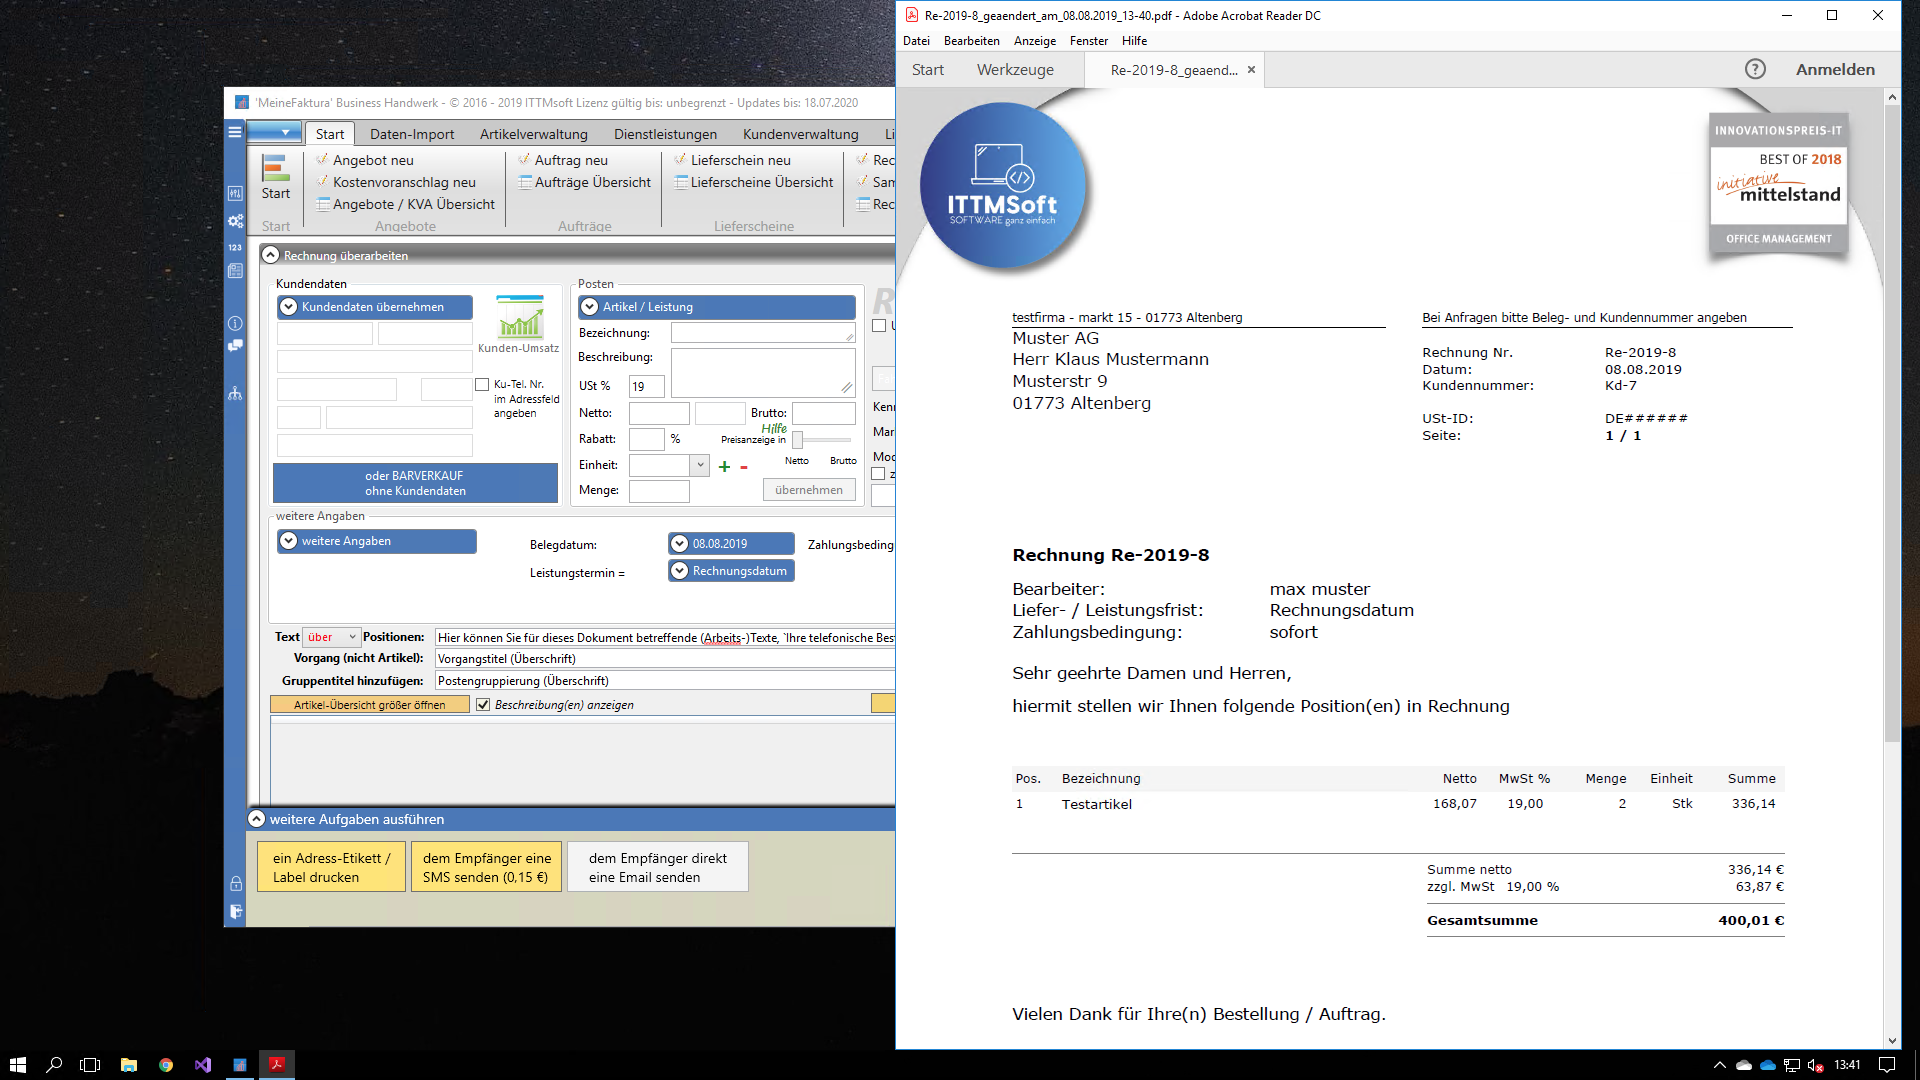Open Acrobat Bearbeiten menu
The height and width of the screenshot is (1080, 1920).
(x=971, y=41)
